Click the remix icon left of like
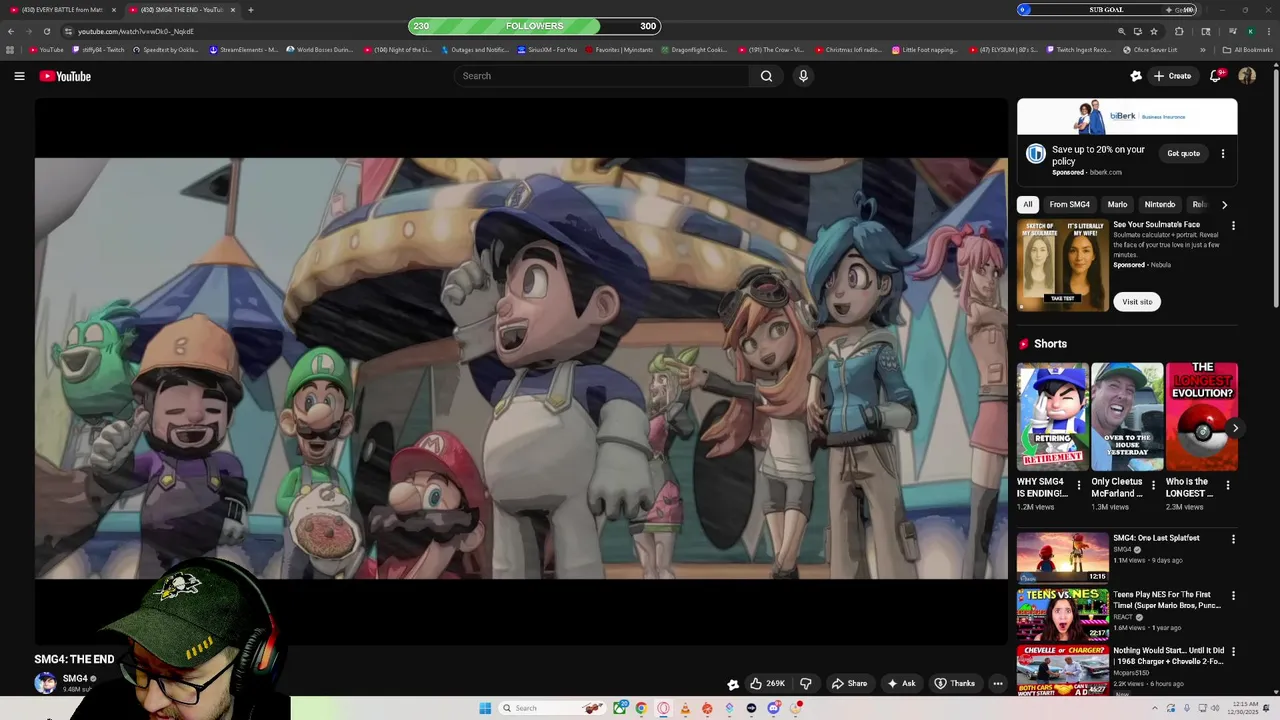The width and height of the screenshot is (1280, 720). tap(733, 684)
